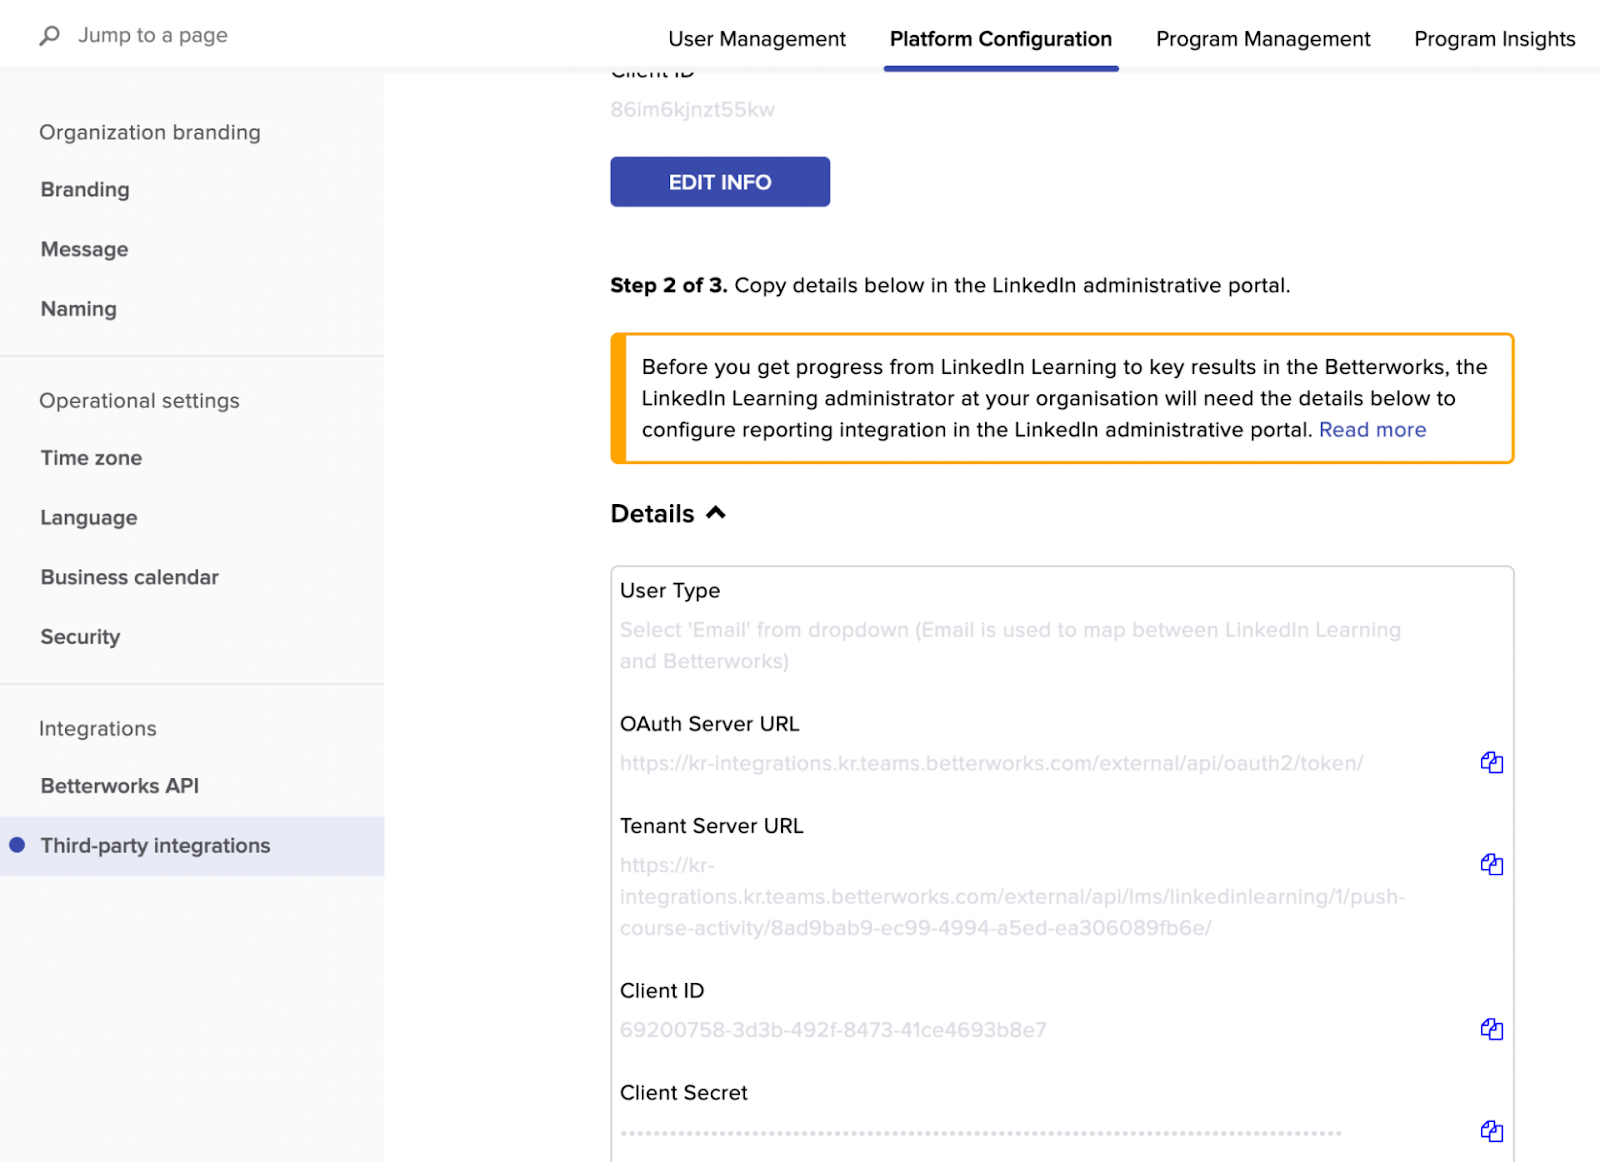Click the Step 2 of 3 text
The height and width of the screenshot is (1162, 1600).
click(x=669, y=286)
